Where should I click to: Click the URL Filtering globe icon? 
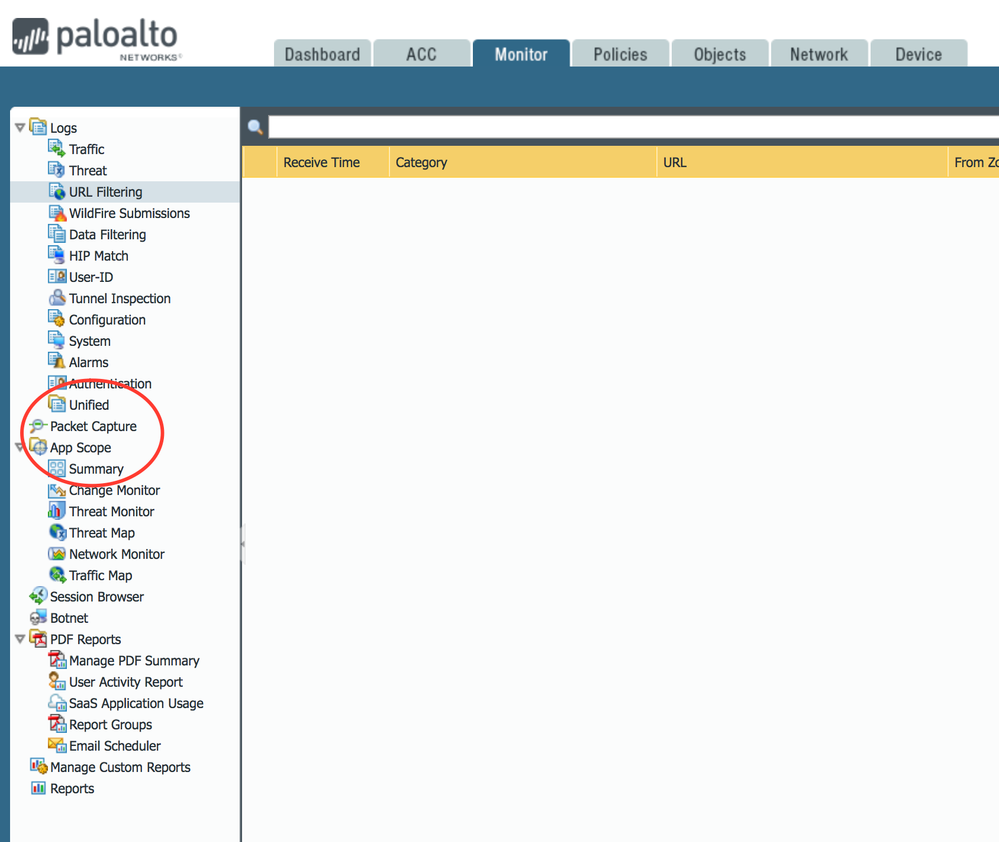coord(57,192)
